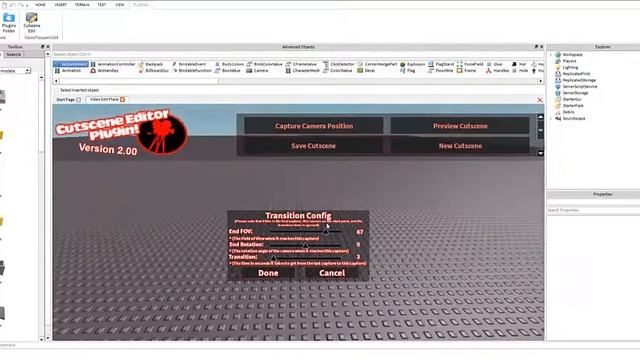
Task: Select StarterPack in Explorer
Action: point(573,106)
